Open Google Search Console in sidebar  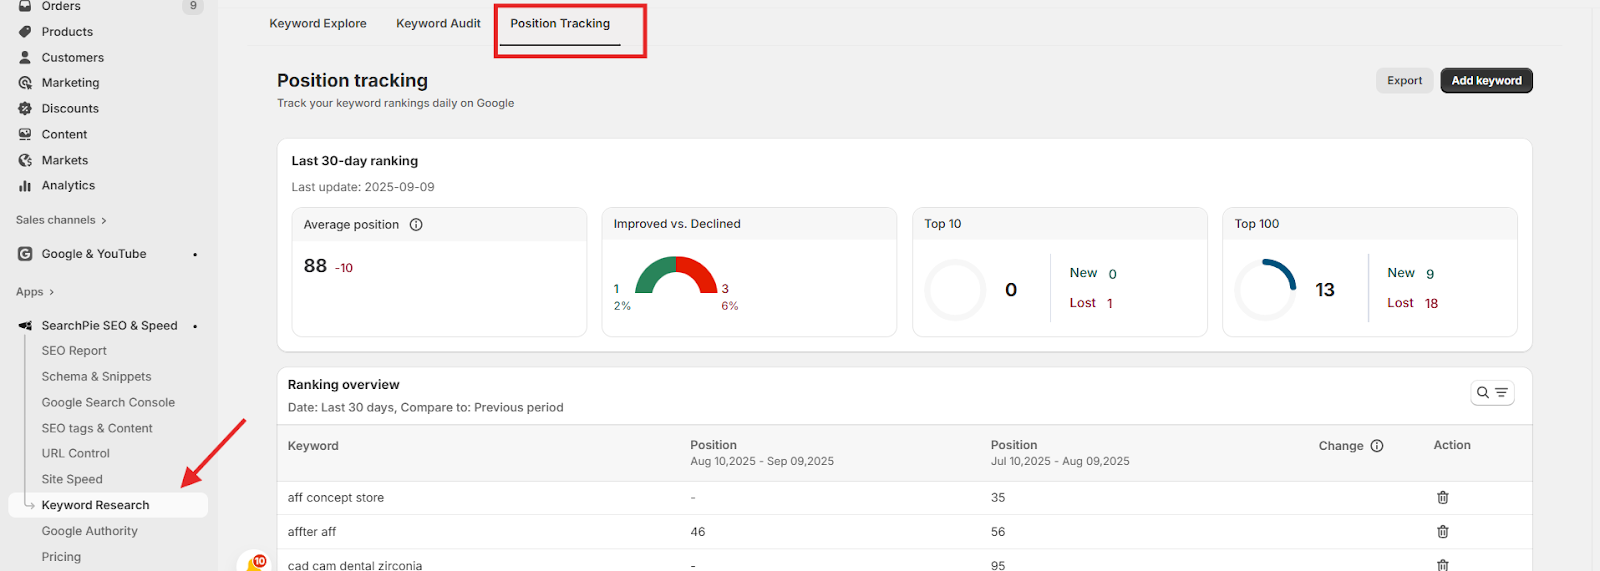click(x=108, y=403)
